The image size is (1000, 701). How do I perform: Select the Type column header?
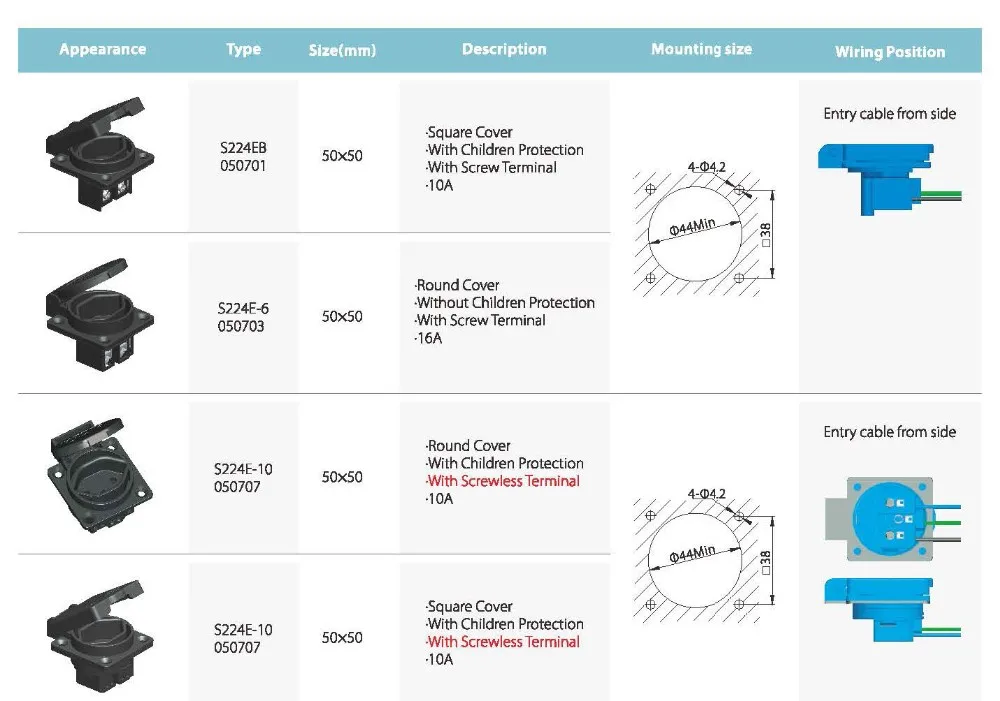243,49
